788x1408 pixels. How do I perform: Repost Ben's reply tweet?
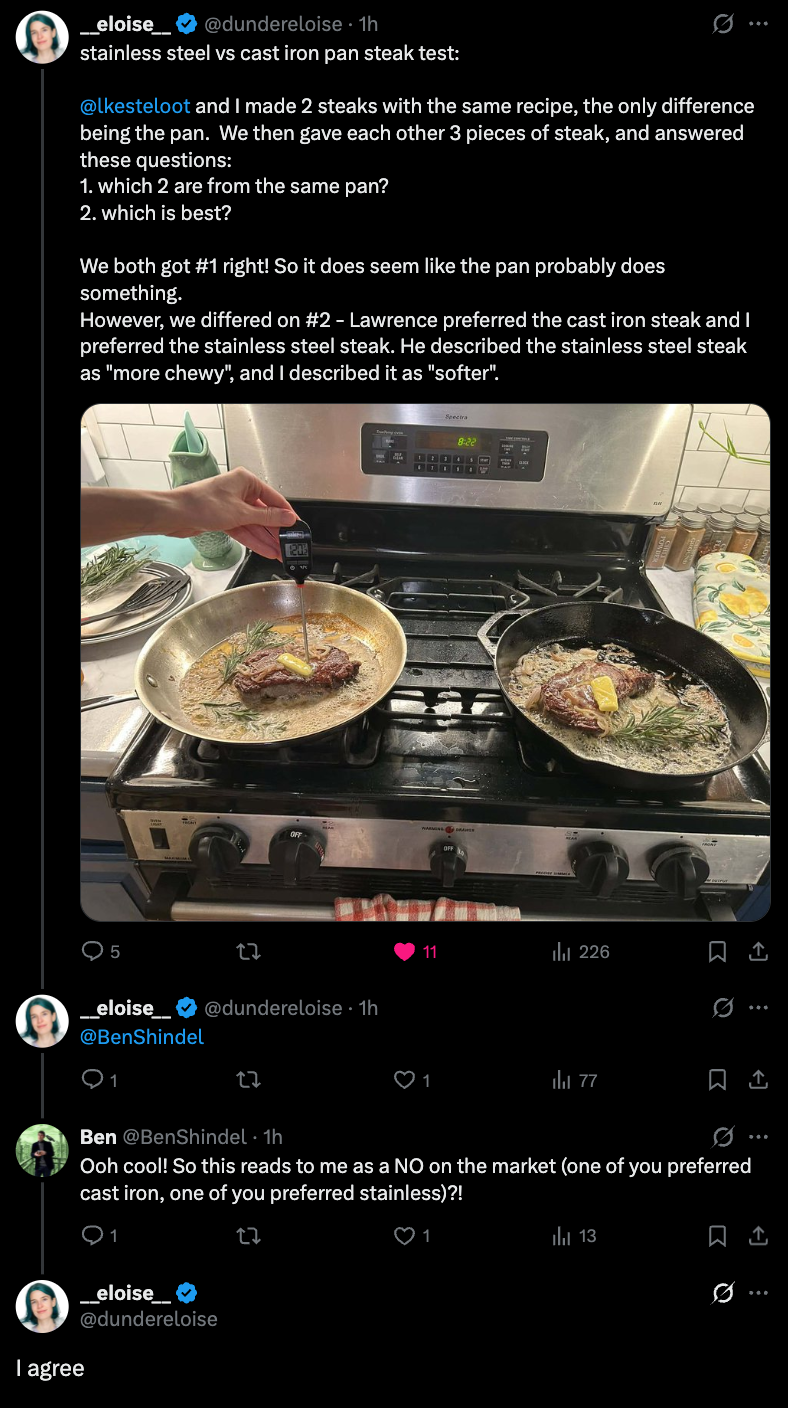coord(247,1236)
